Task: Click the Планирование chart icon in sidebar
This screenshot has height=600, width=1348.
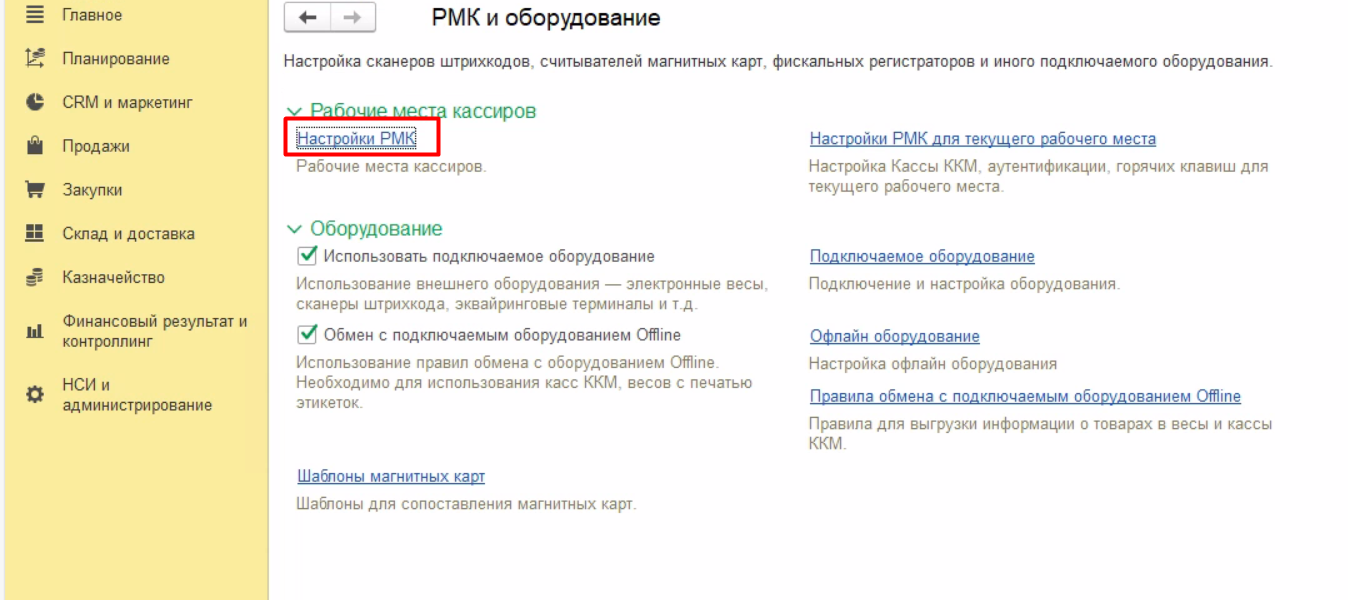Action: (35, 59)
